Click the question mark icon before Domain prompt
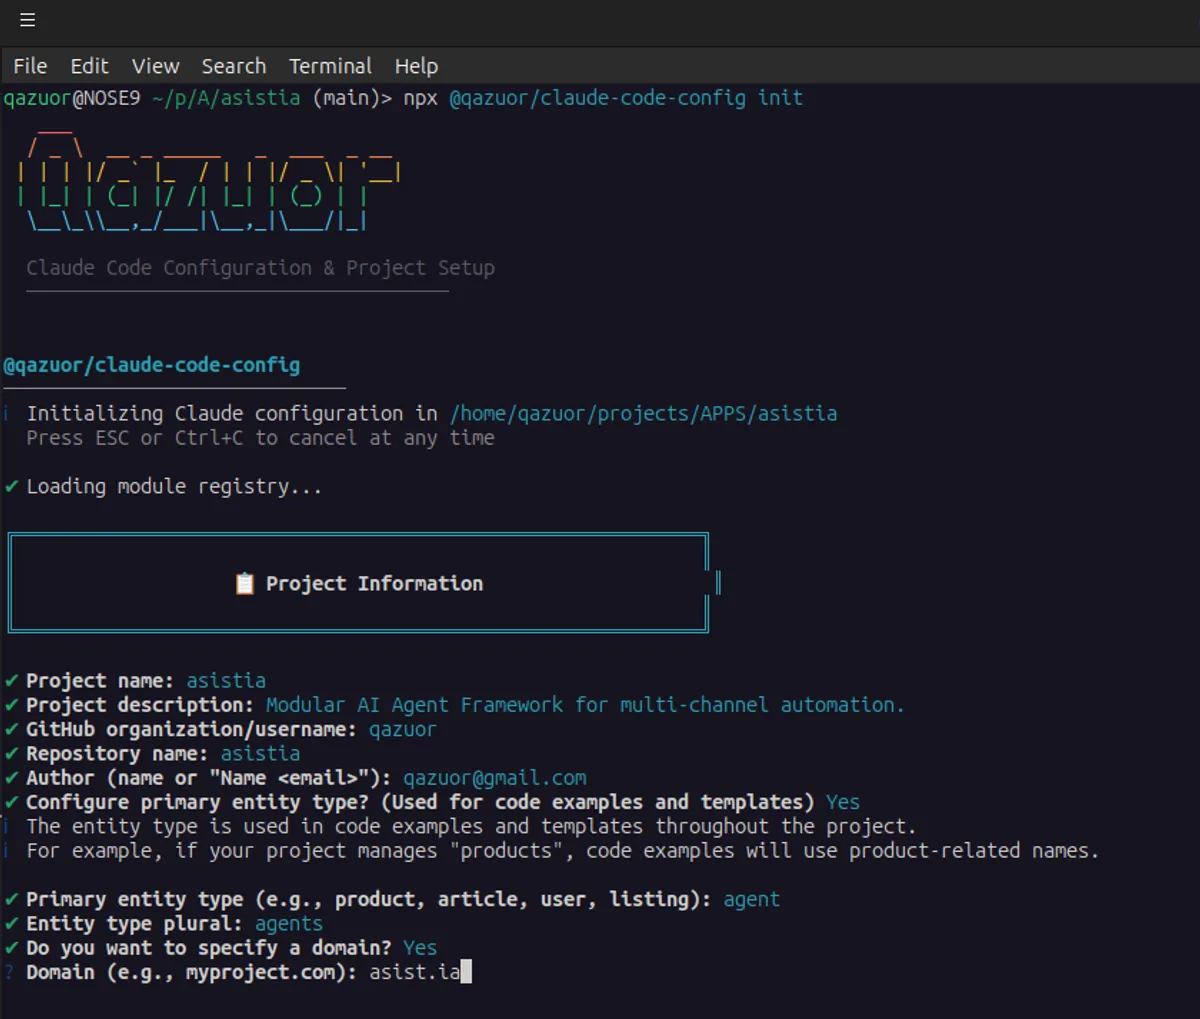Image resolution: width=1200 pixels, height=1019 pixels. tap(9, 972)
